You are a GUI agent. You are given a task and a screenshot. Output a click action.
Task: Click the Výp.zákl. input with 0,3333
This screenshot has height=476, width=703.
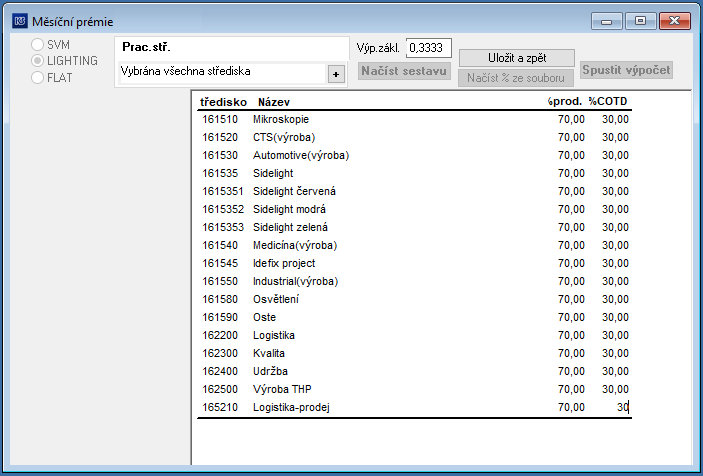coord(429,48)
